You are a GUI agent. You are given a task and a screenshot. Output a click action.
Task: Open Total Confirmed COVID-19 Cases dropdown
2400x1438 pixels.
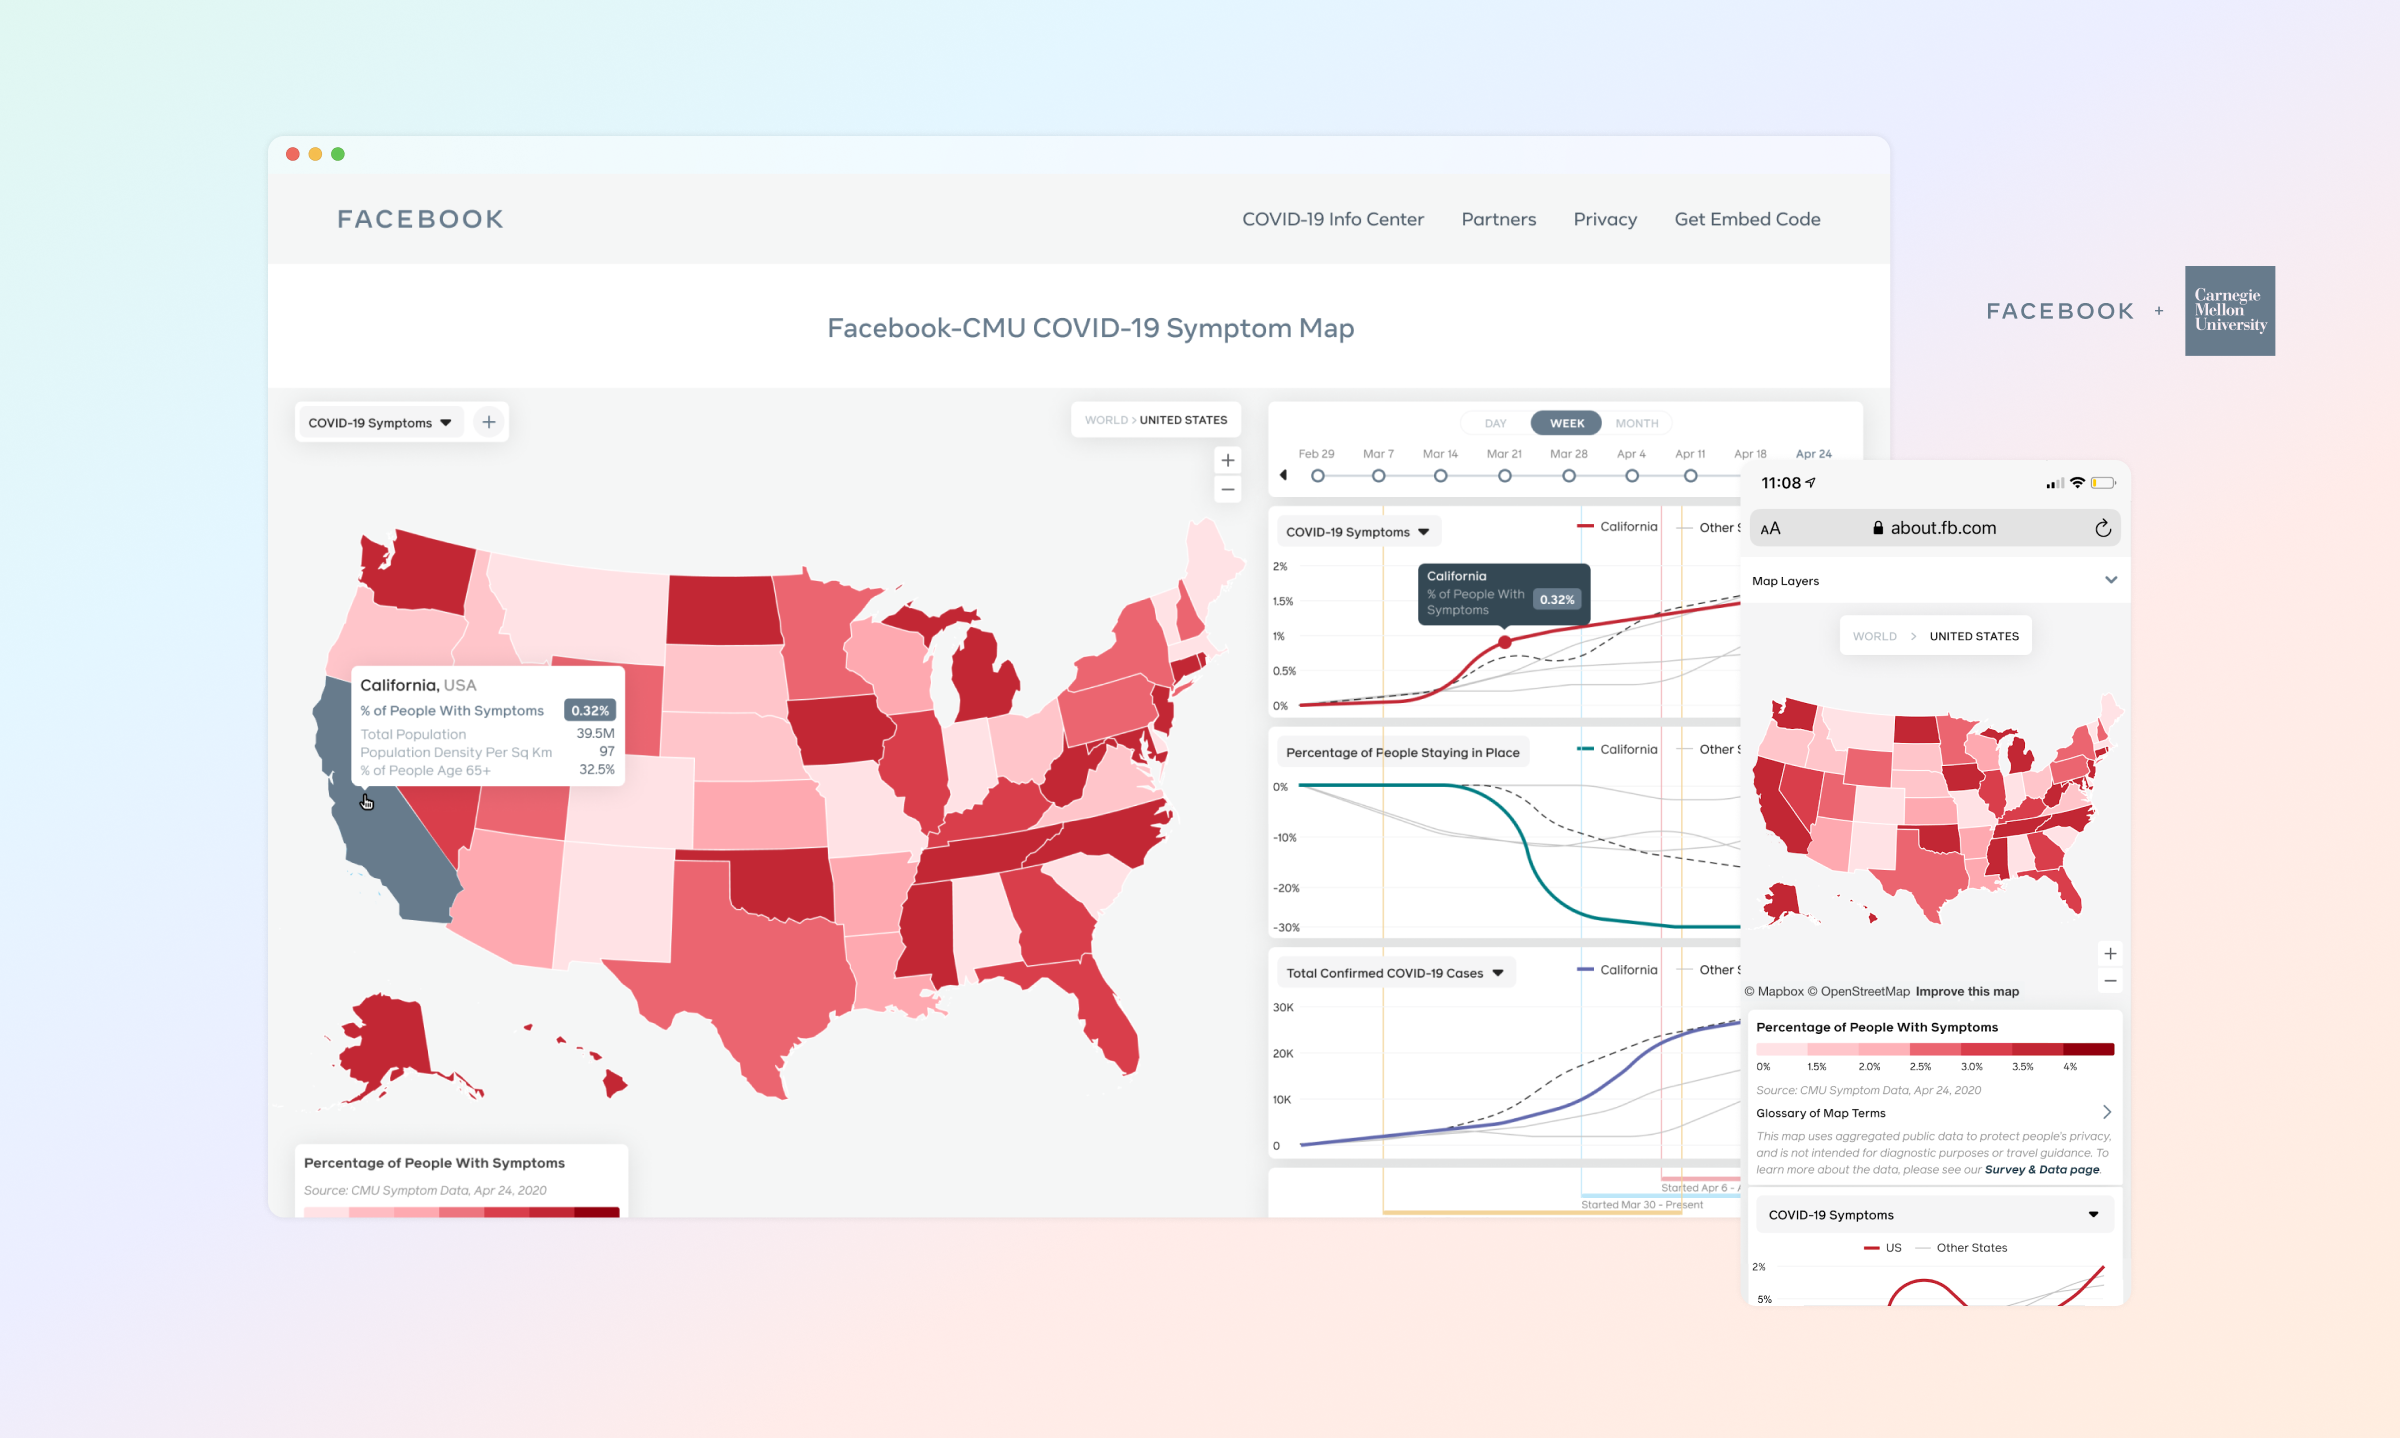tap(1395, 973)
